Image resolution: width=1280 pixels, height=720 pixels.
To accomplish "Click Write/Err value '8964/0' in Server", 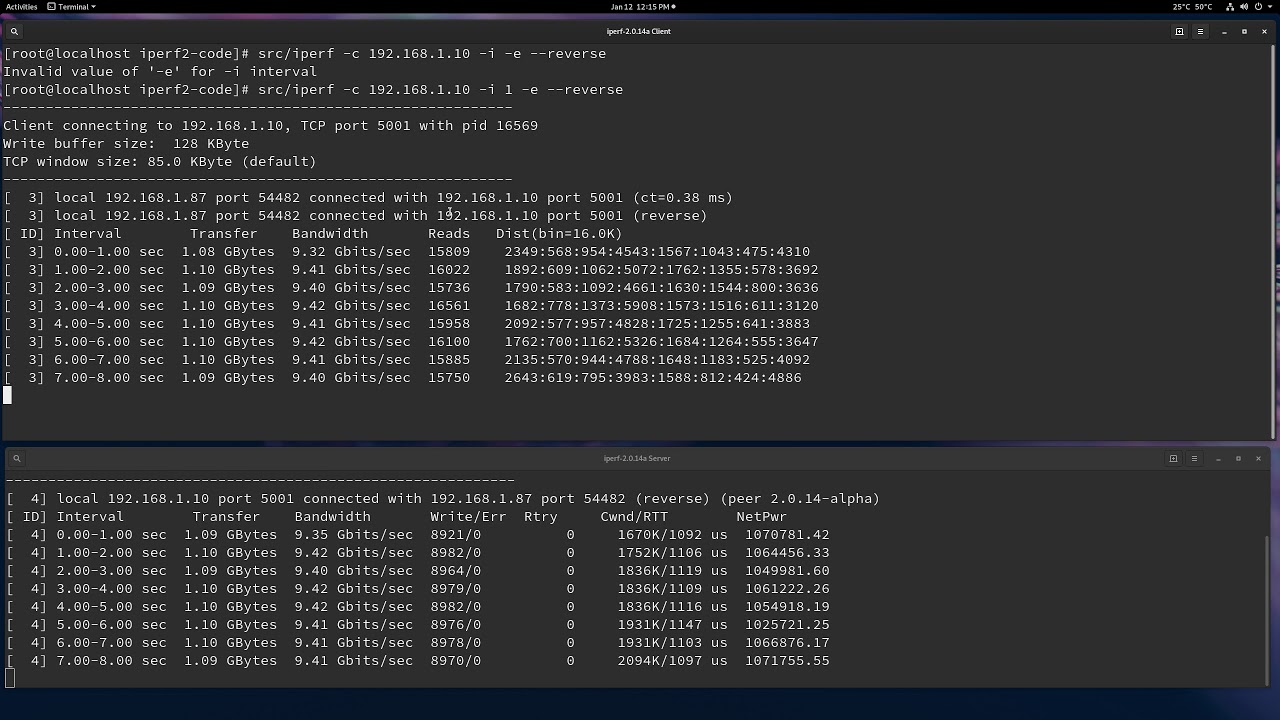I will tap(456, 570).
